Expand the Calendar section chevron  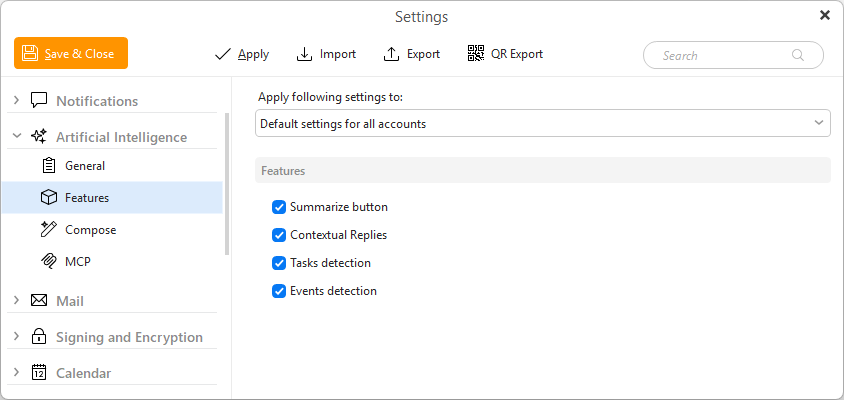tap(16, 372)
